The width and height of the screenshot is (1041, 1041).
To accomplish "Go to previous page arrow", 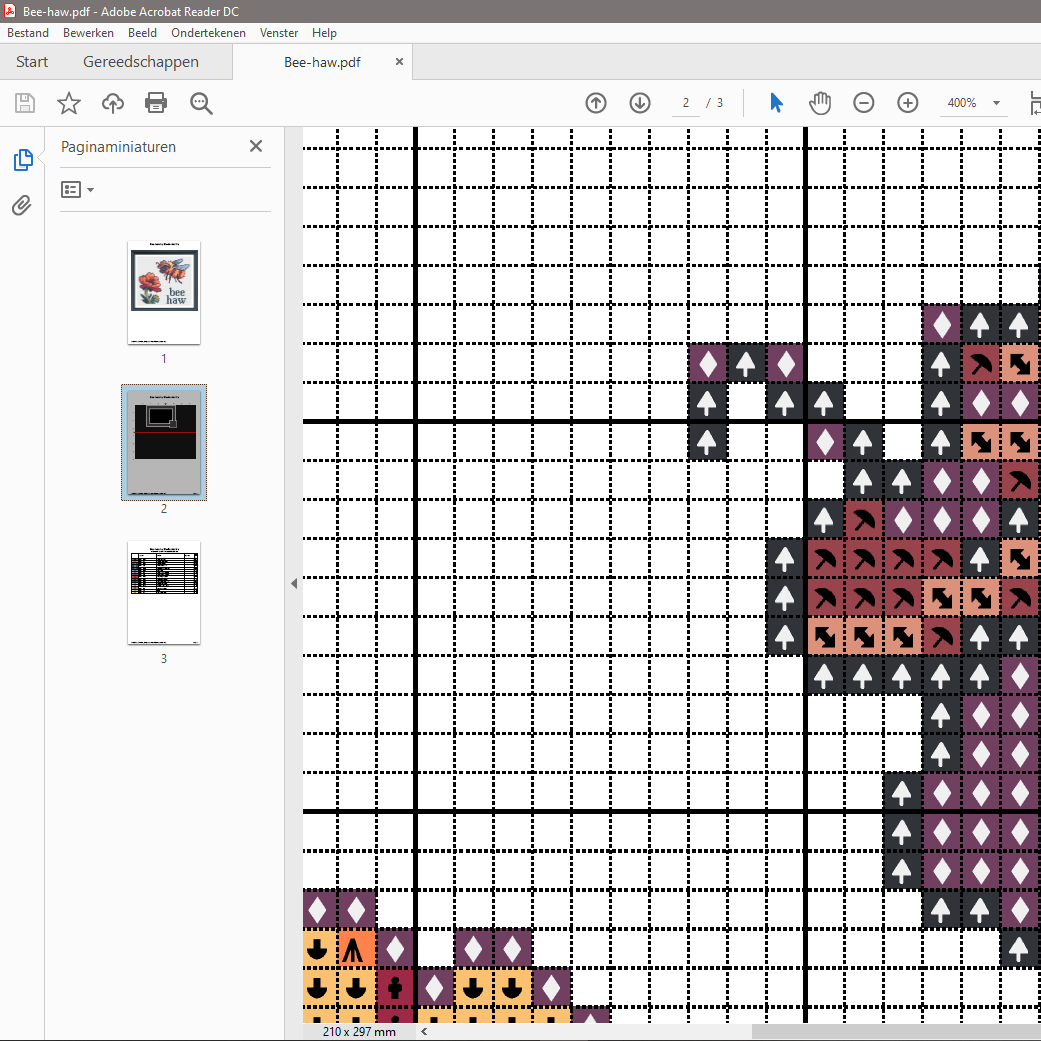I will 596,103.
